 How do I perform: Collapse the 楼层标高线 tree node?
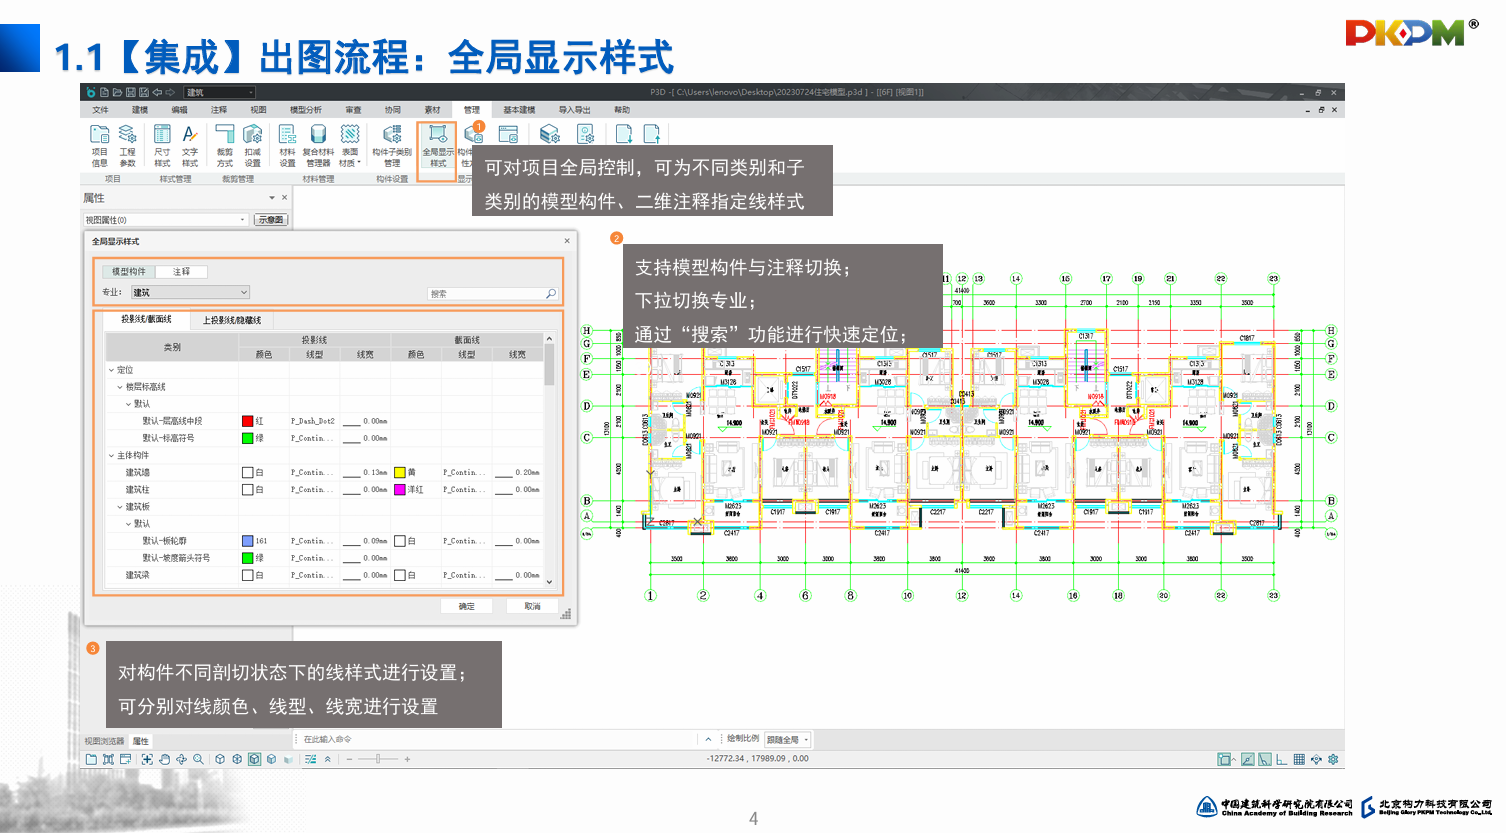point(120,387)
